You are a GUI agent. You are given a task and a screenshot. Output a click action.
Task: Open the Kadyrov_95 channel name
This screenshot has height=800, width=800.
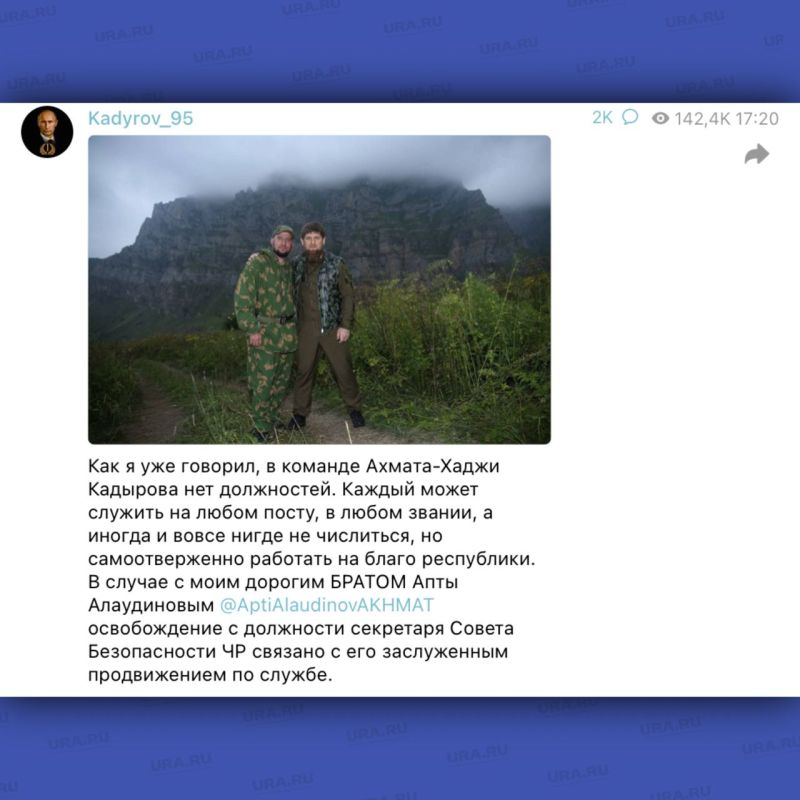pyautogui.click(x=140, y=118)
